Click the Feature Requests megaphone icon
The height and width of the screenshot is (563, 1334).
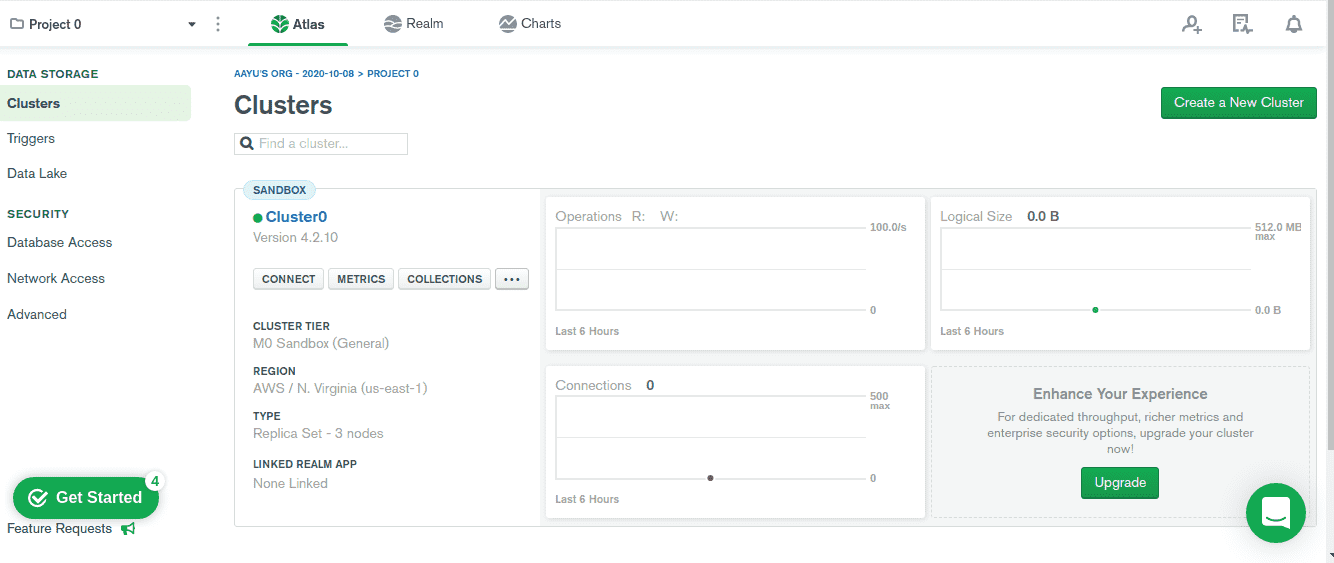click(x=128, y=529)
